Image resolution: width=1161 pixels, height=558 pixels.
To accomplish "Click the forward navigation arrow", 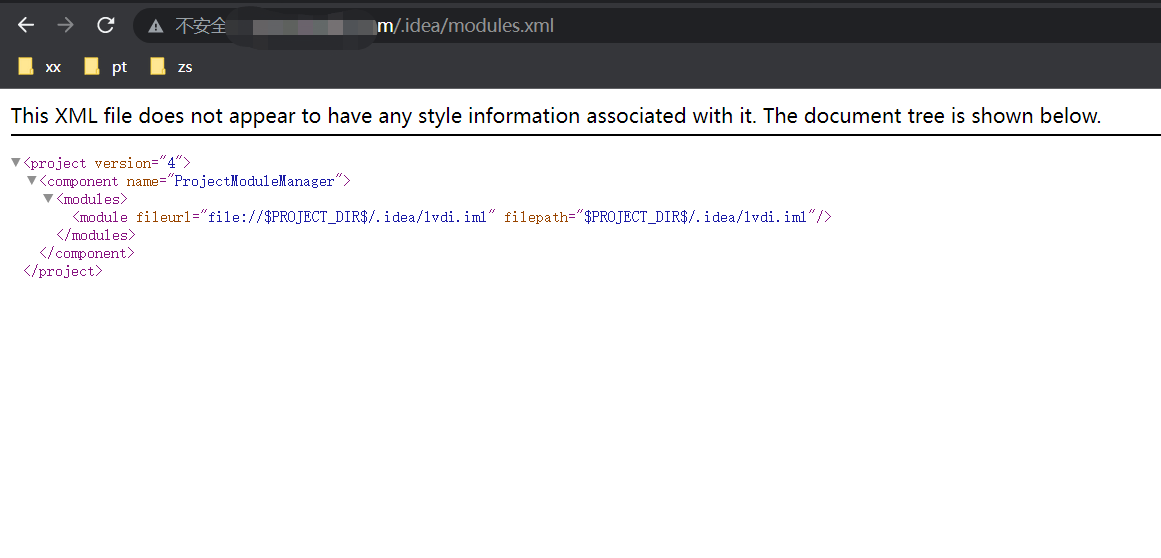I will click(x=66, y=26).
